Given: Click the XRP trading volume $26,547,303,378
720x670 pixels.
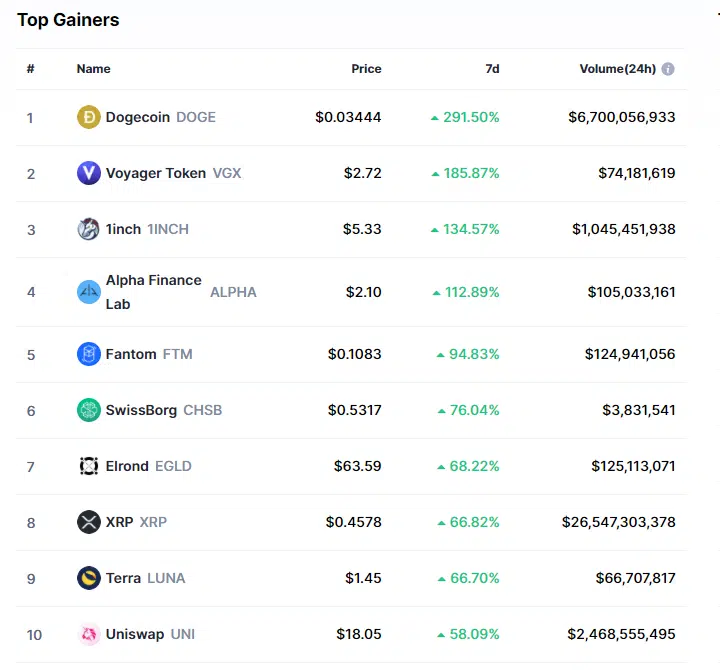Looking at the screenshot, I should point(618,522).
